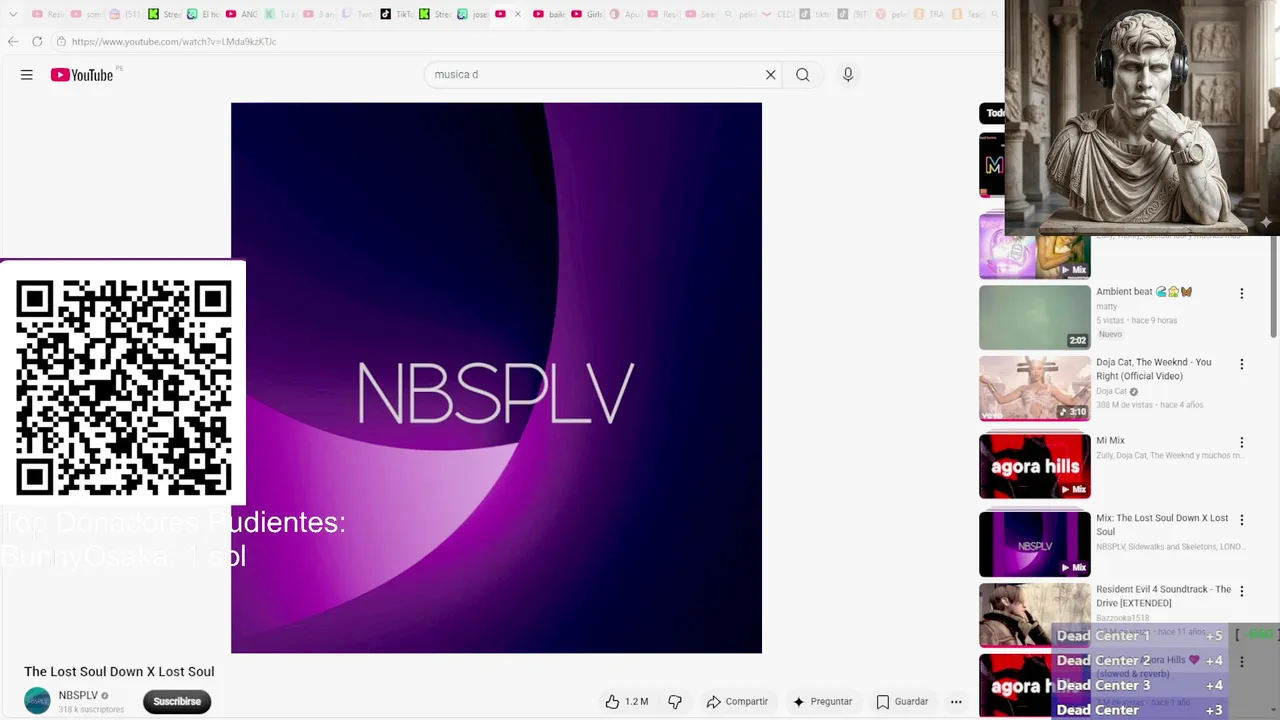The image size is (1280, 720).
Task: Click '318 k suscriptores' text
Action: pyautogui.click(x=91, y=710)
